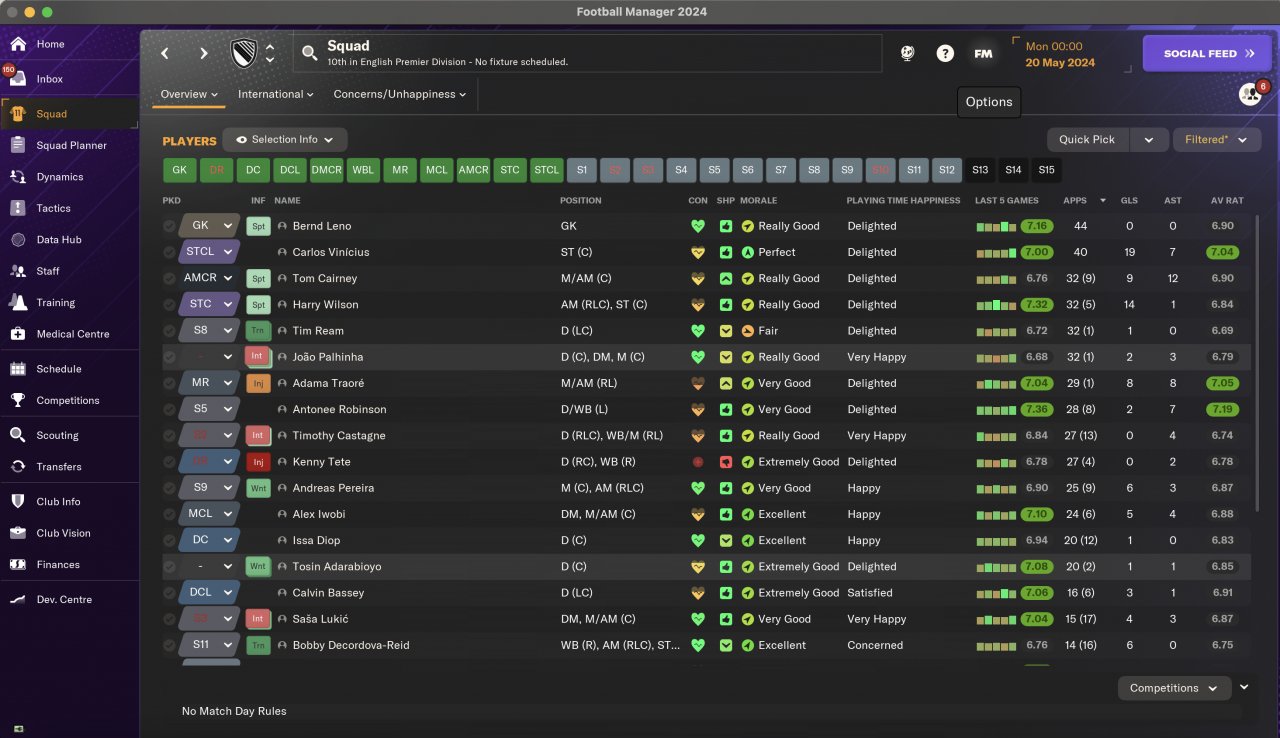Image resolution: width=1280 pixels, height=738 pixels.
Task: Open the FM options menu icon
Action: [983, 53]
